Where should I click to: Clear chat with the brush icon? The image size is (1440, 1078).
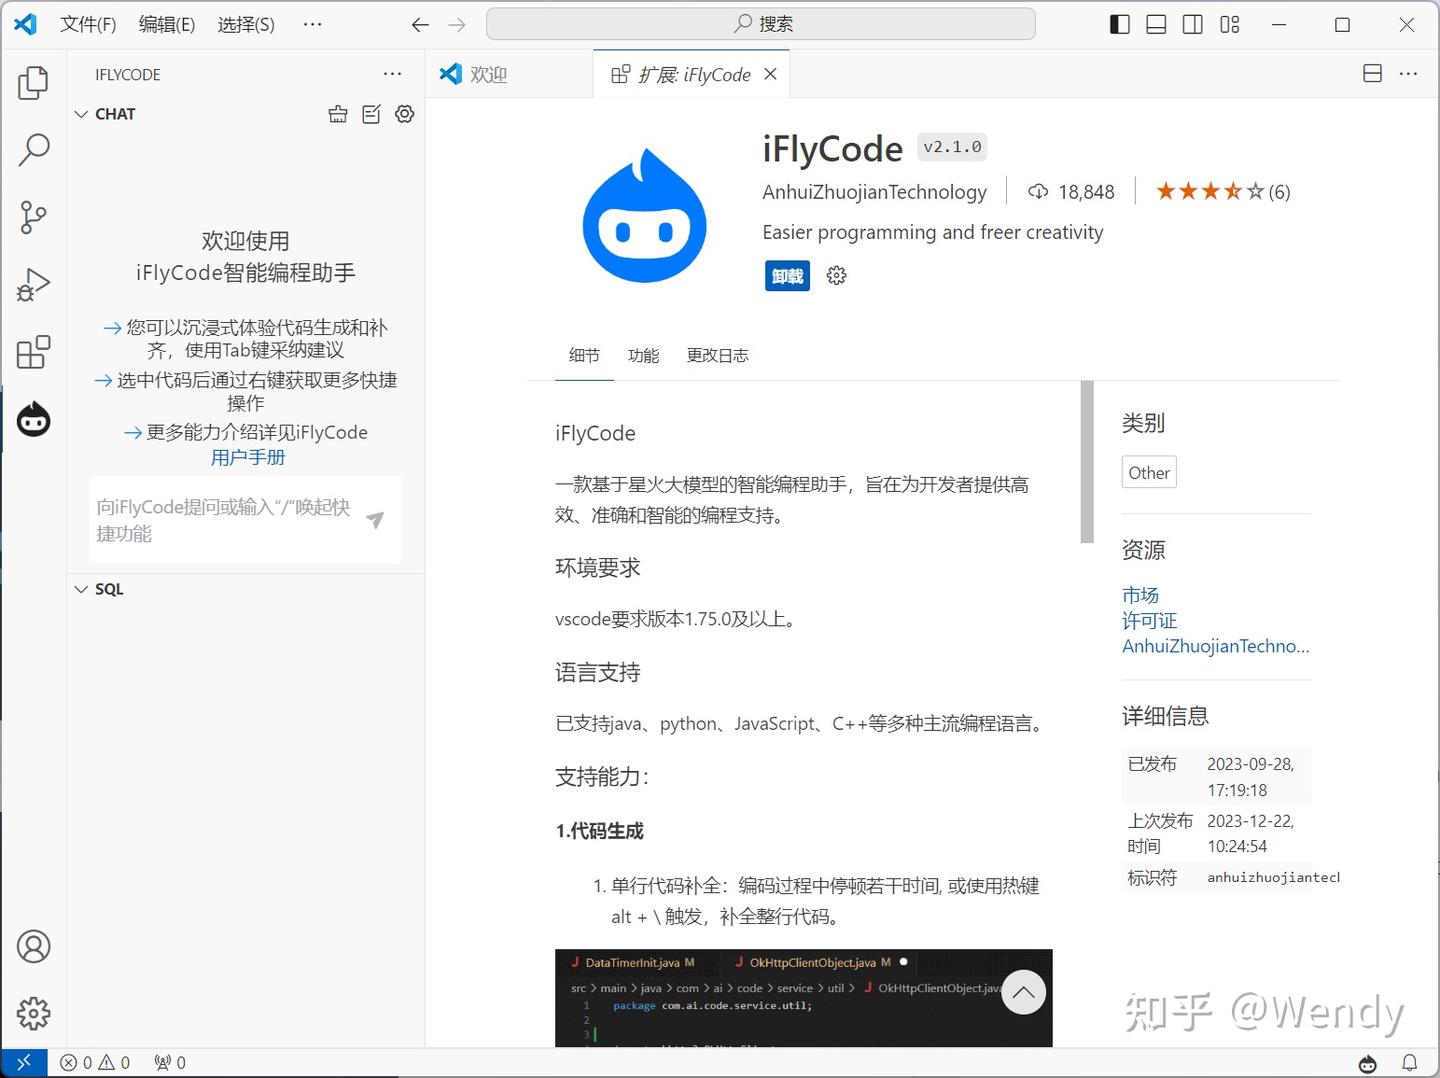338,114
